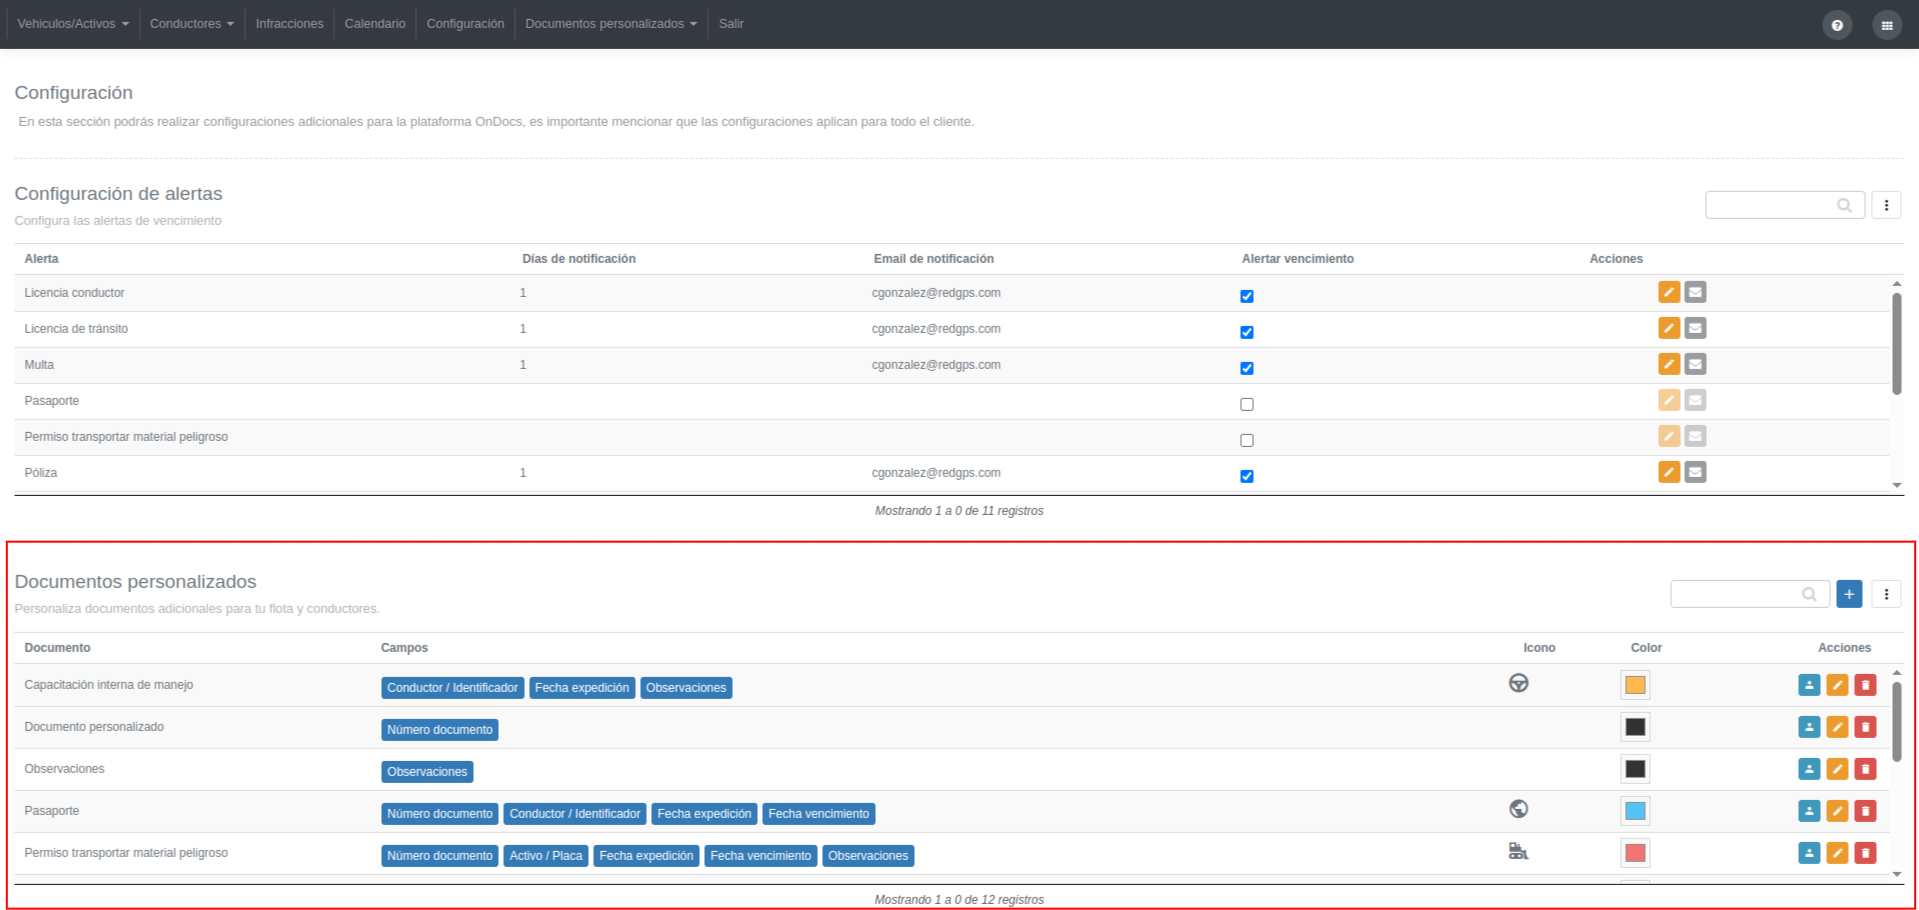Go to the Infracciones menu item
This screenshot has height=910, width=1919.
[289, 23]
